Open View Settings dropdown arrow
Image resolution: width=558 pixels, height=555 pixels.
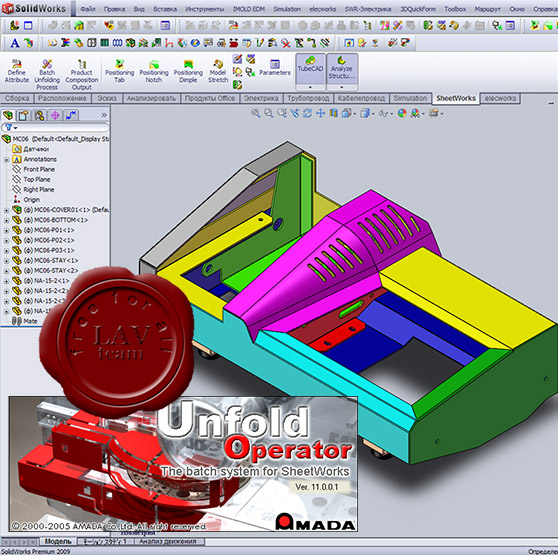(442, 114)
